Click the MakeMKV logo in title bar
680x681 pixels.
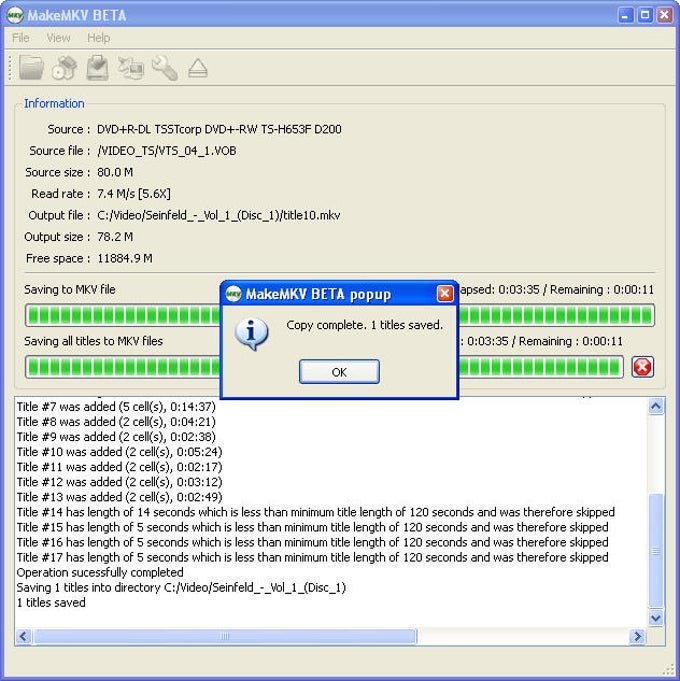[x=15, y=15]
